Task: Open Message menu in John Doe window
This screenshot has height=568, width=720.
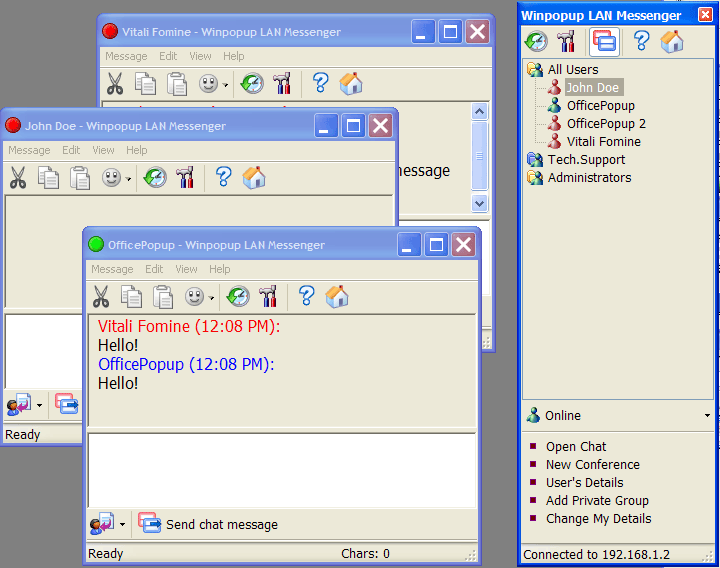Action: click(29, 150)
